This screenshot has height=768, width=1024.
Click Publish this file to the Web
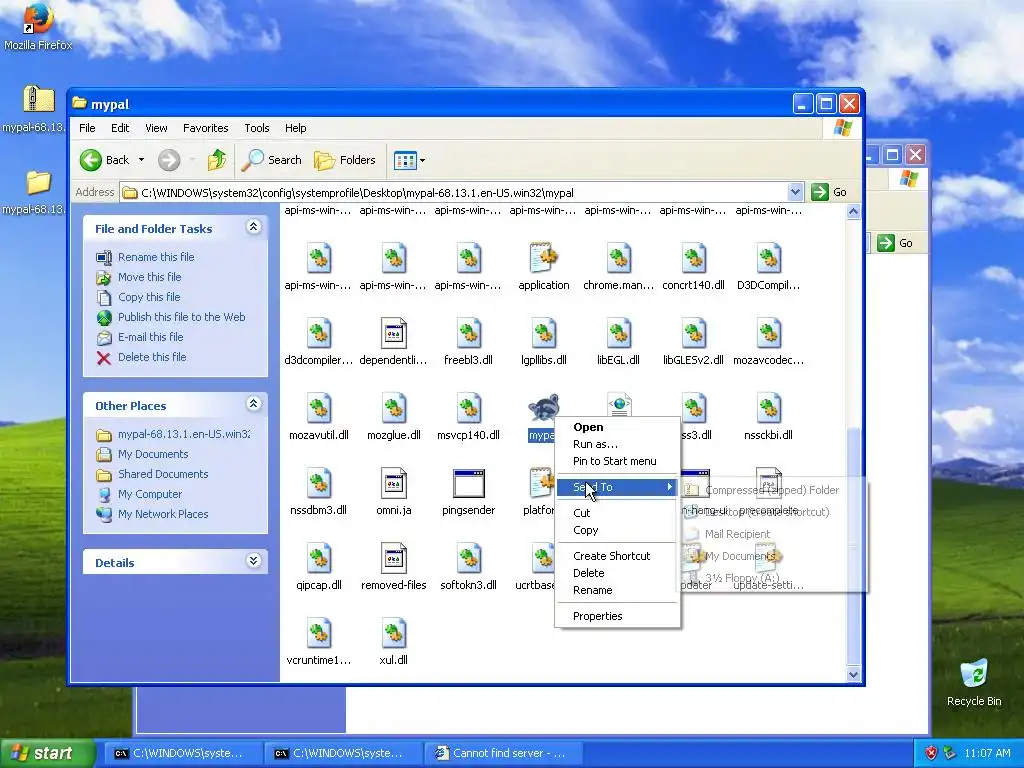click(182, 317)
